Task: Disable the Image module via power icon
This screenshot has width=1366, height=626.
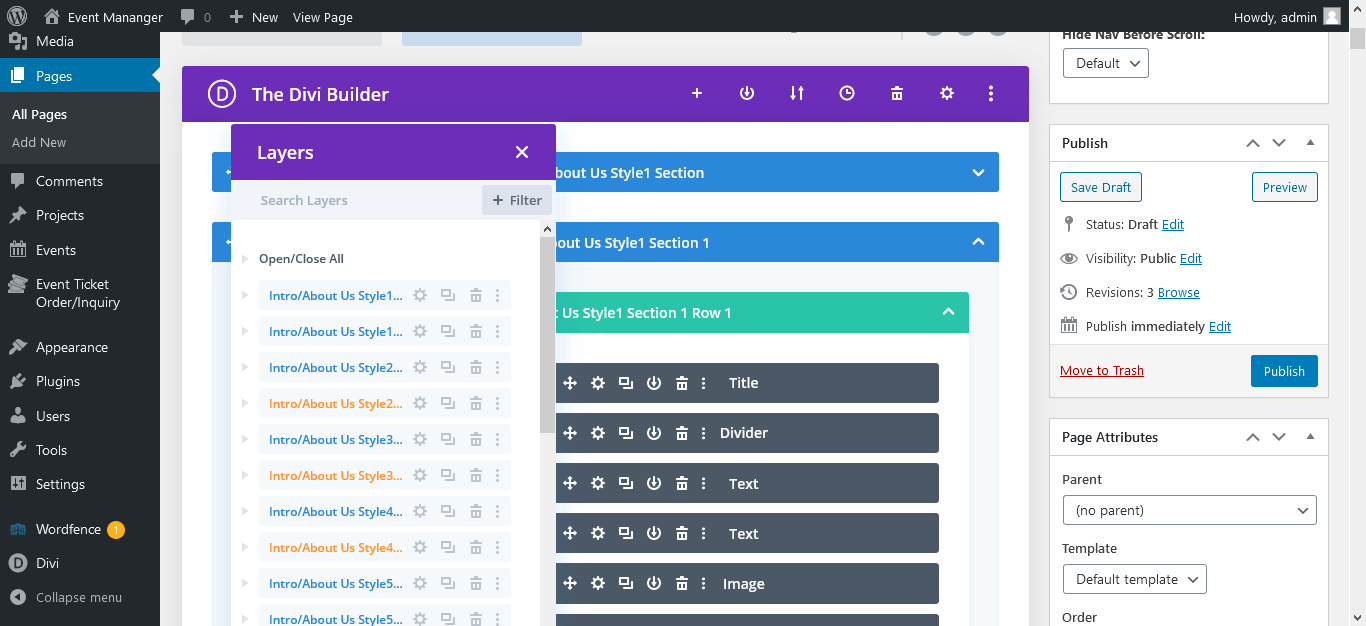Action: click(654, 583)
